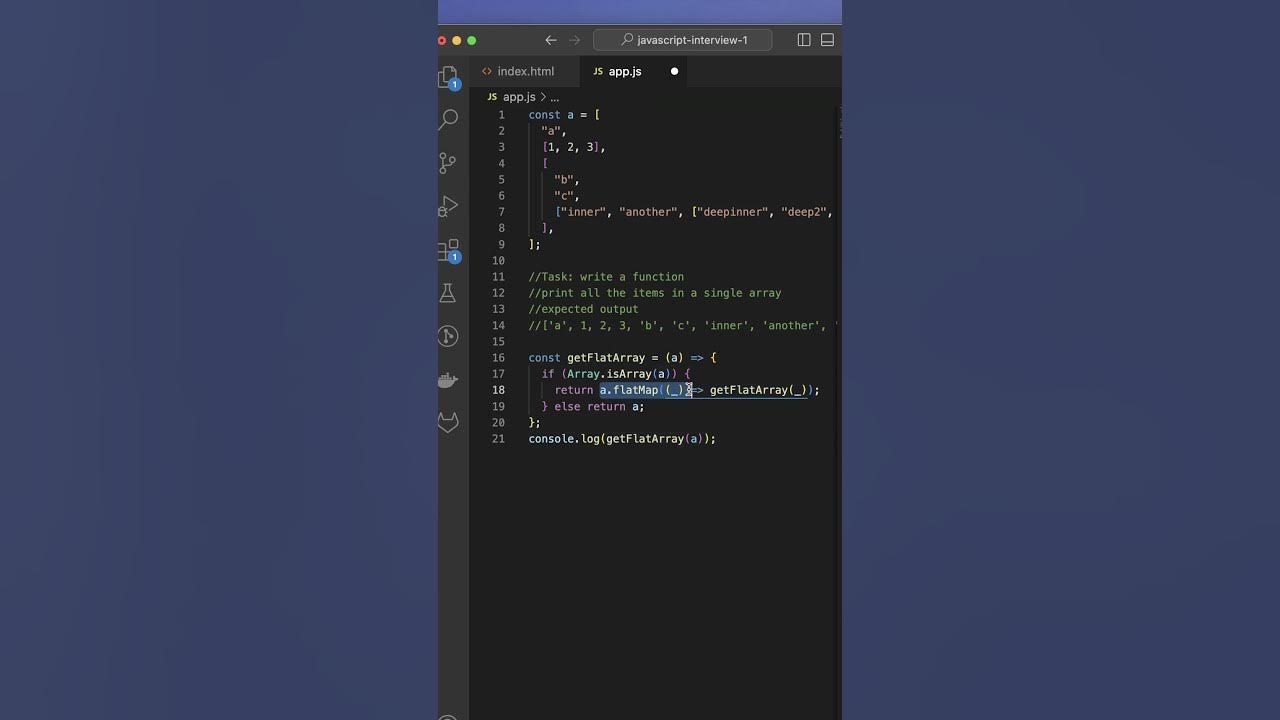Click the '//Task: write a function' comment
The width and height of the screenshot is (1280, 720).
click(606, 277)
